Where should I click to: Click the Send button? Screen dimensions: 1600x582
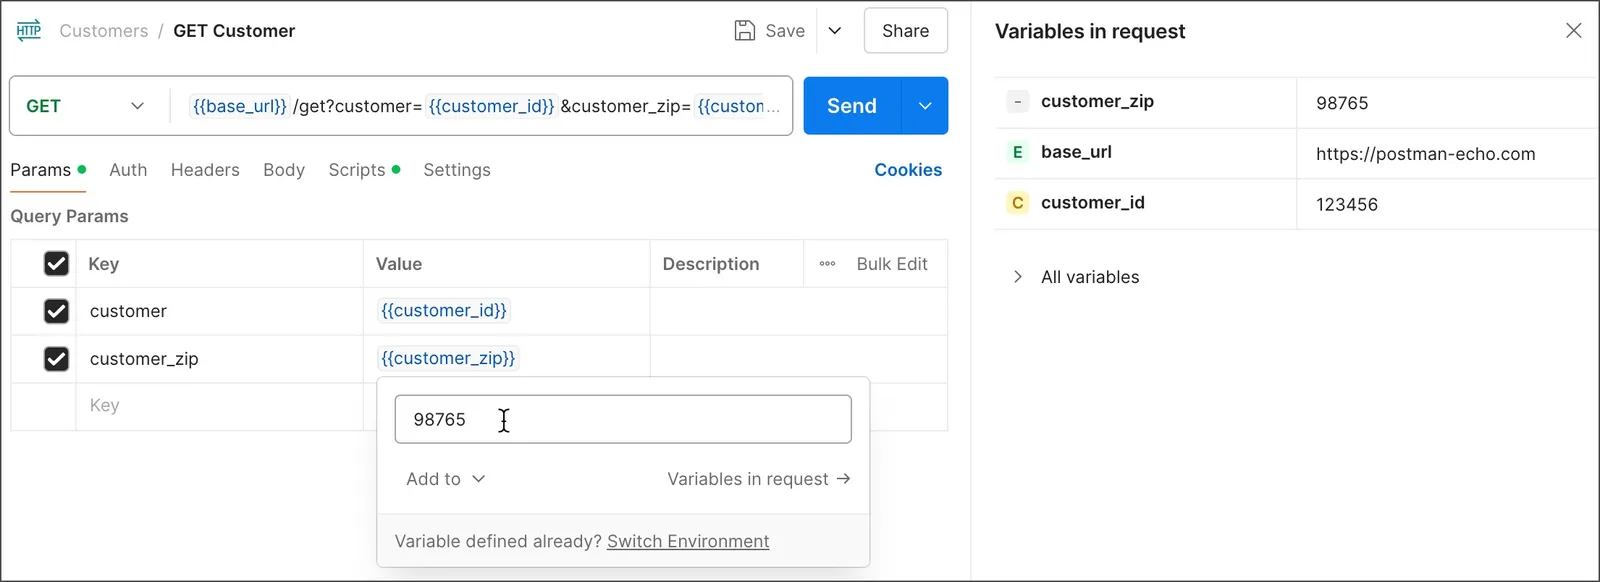point(852,106)
